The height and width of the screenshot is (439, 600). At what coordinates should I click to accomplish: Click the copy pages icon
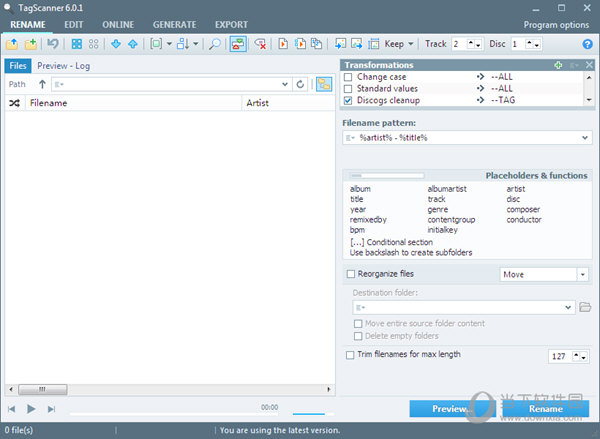coord(316,44)
